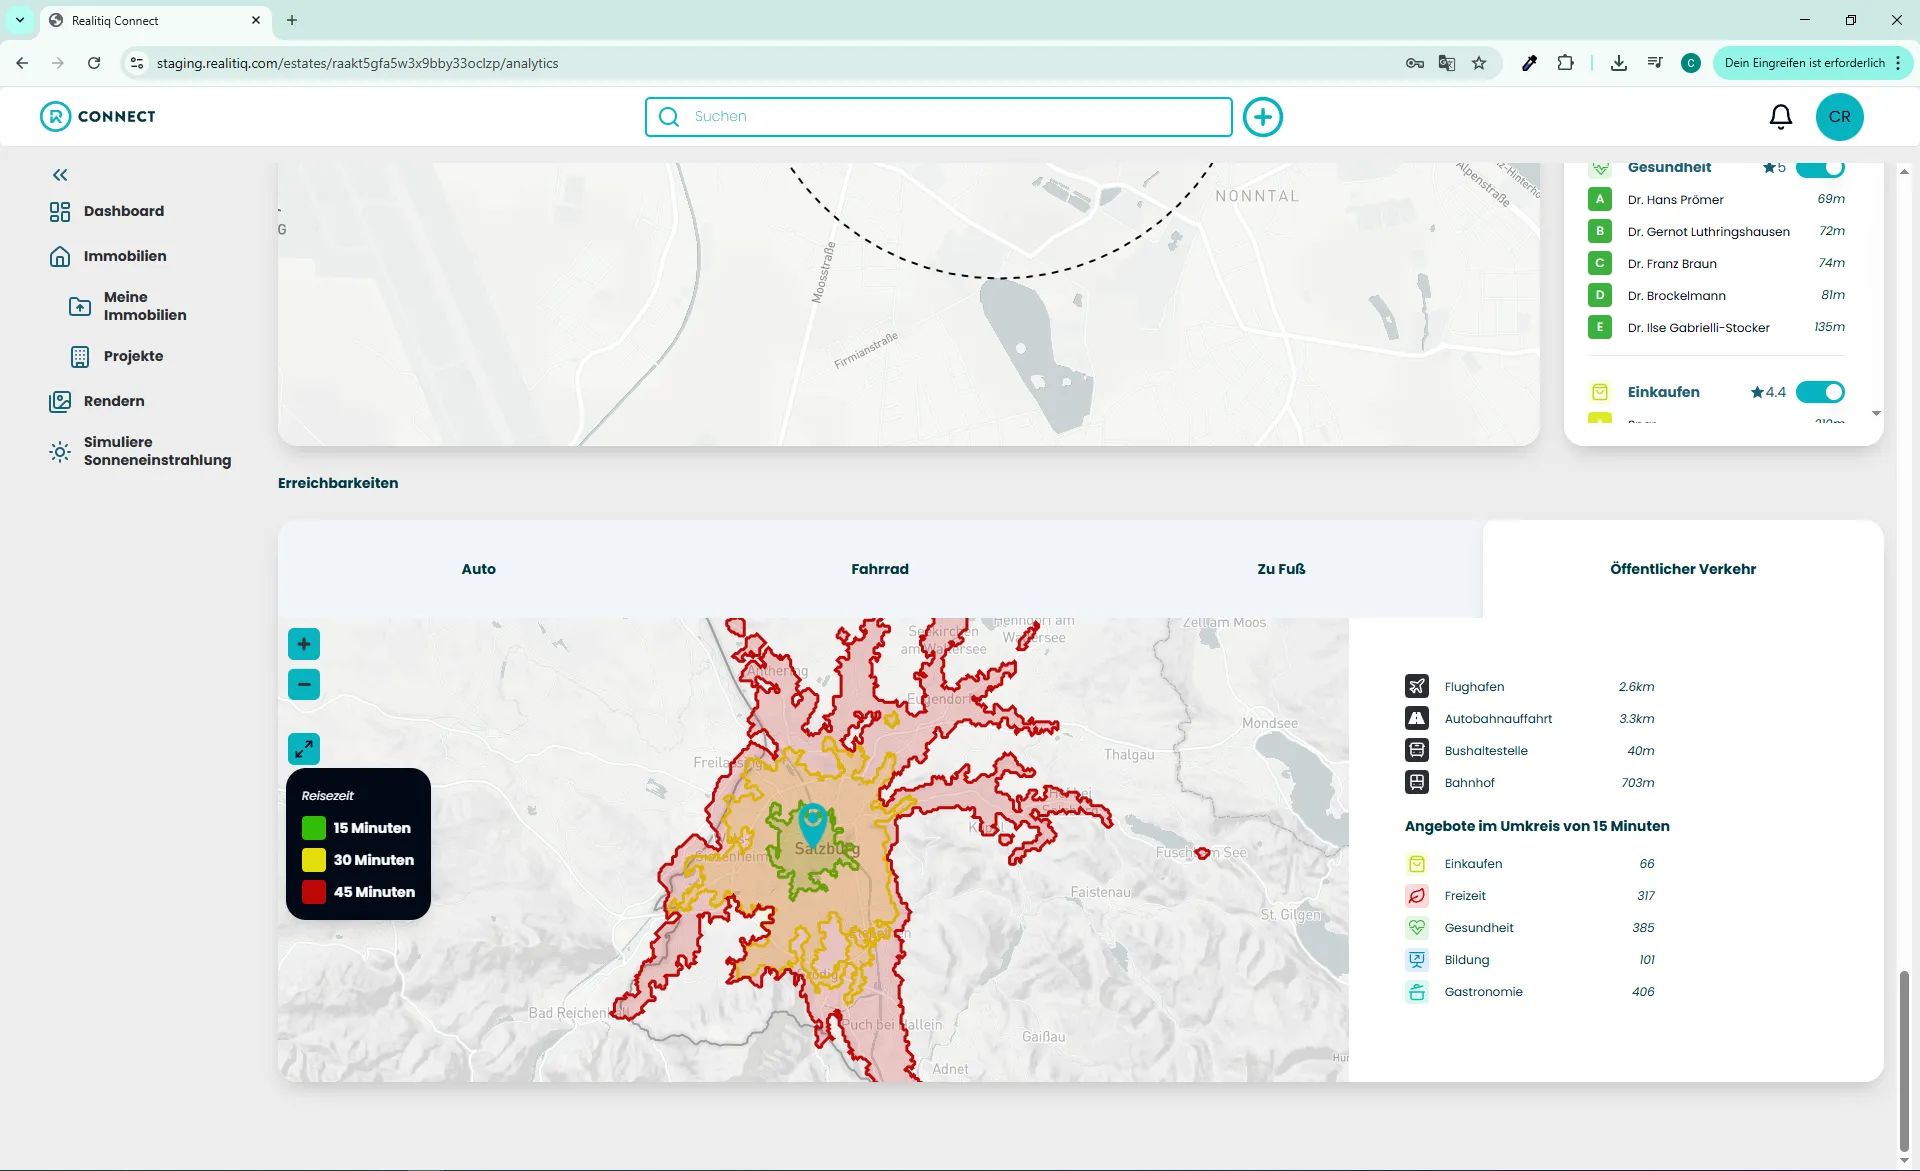The image size is (1920, 1171).
Task: Open Projekte in the sidebar
Action: [133, 356]
